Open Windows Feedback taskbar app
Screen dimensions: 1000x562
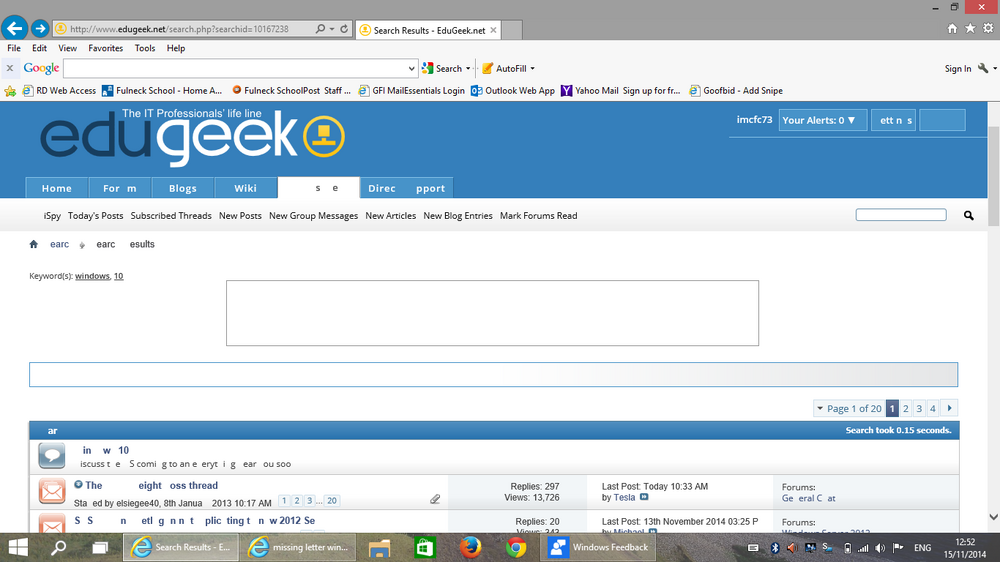[598, 547]
